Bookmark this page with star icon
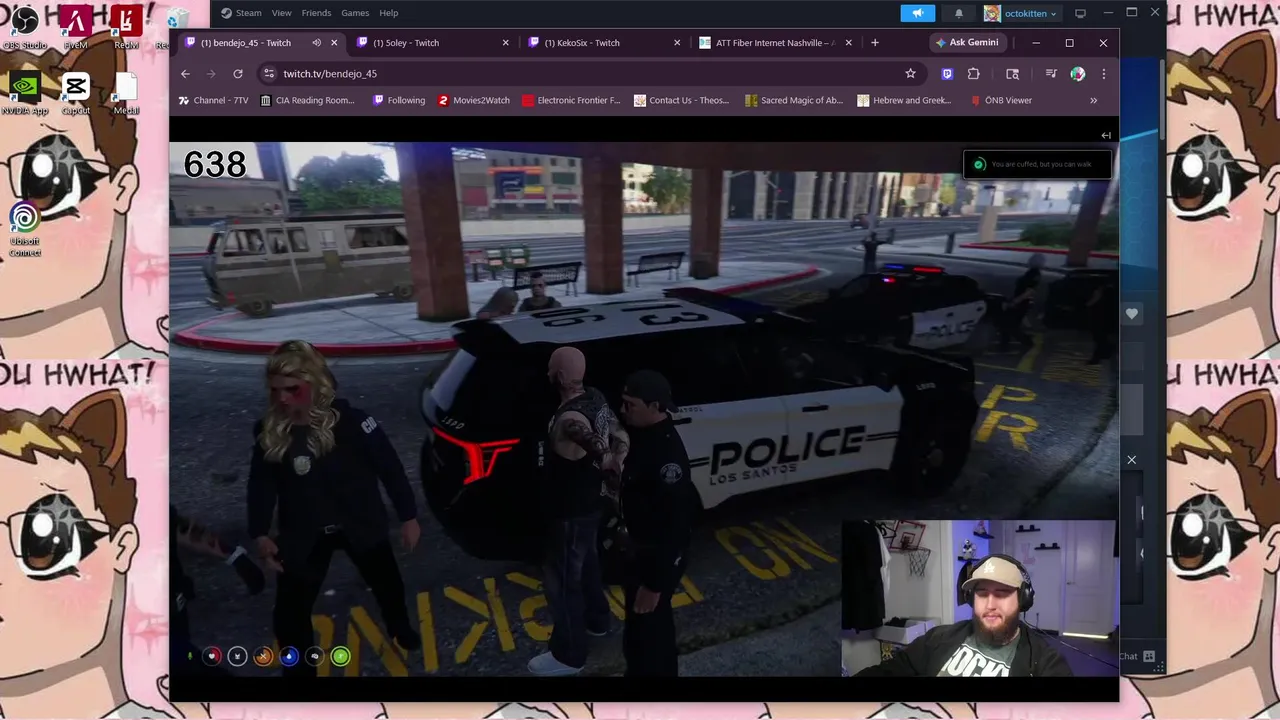The width and height of the screenshot is (1280, 720). click(x=910, y=74)
